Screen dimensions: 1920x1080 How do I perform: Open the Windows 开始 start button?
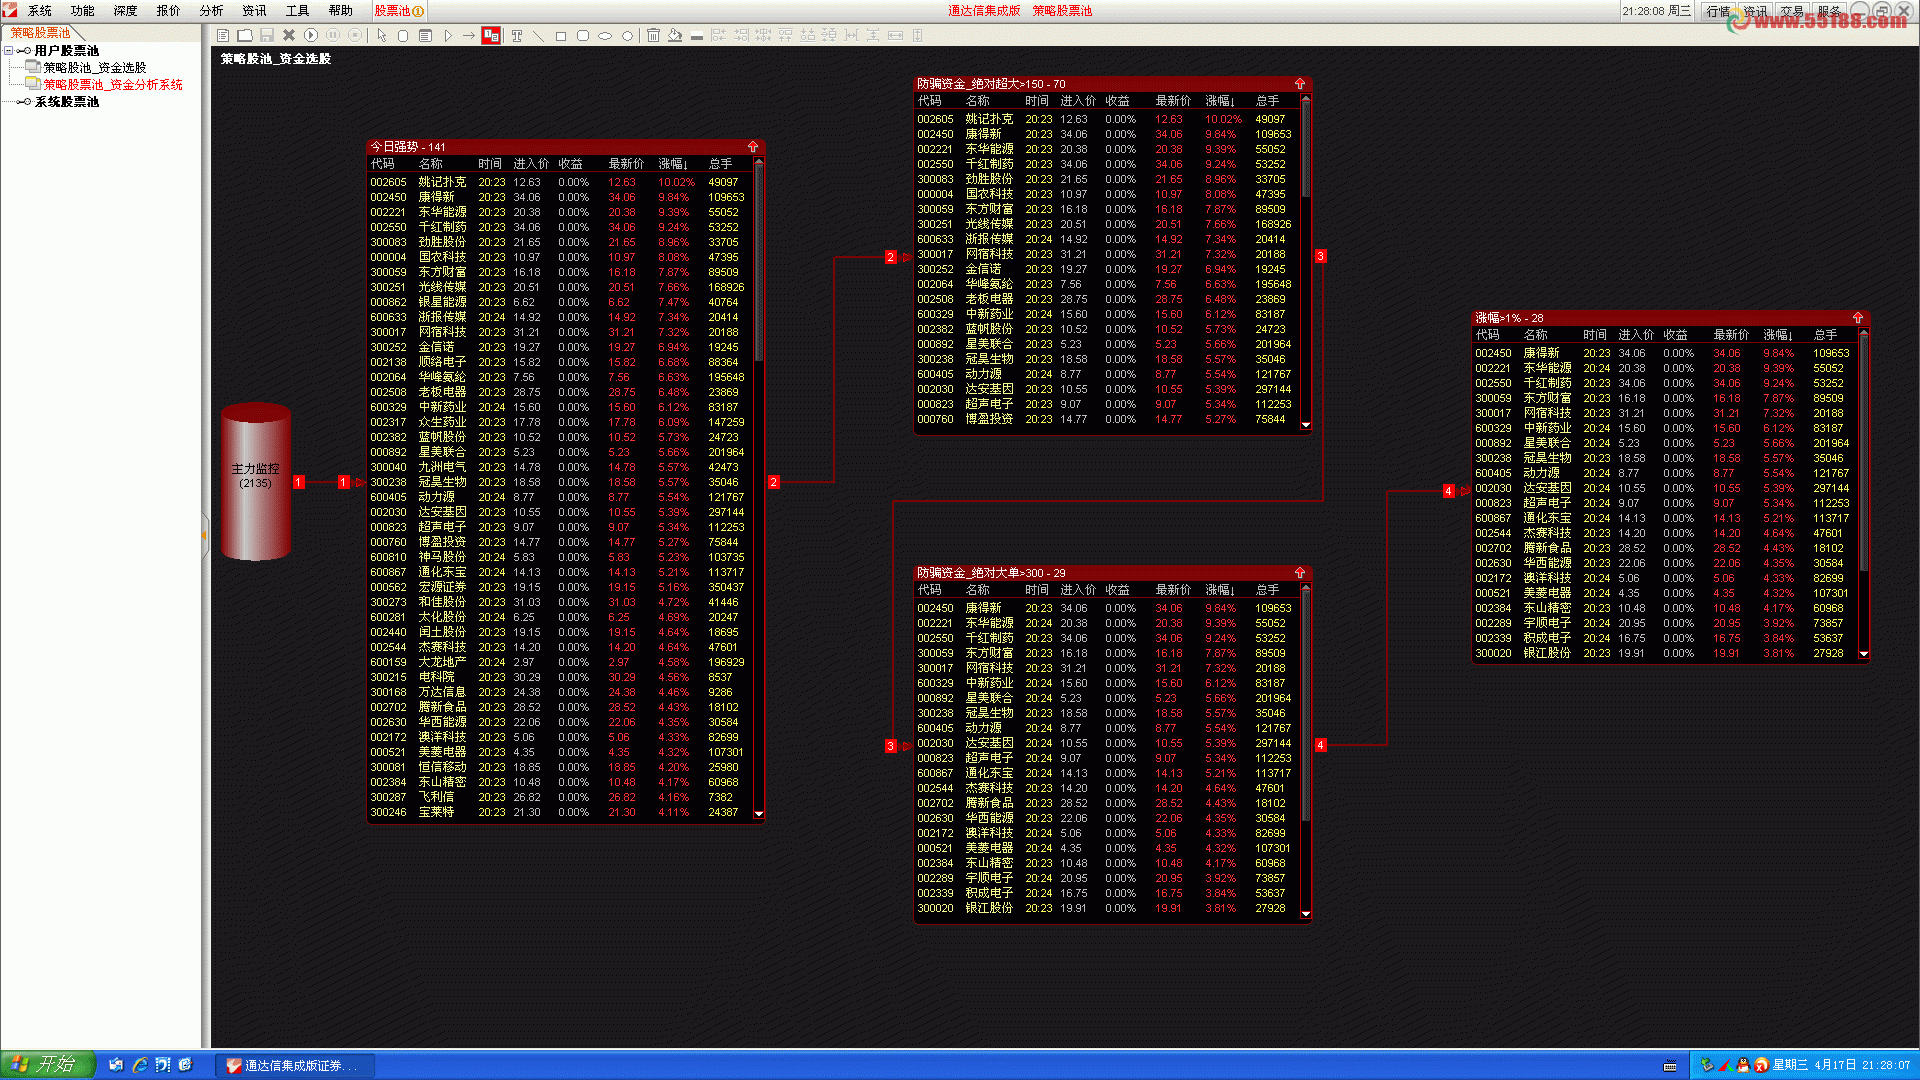pos(47,1065)
